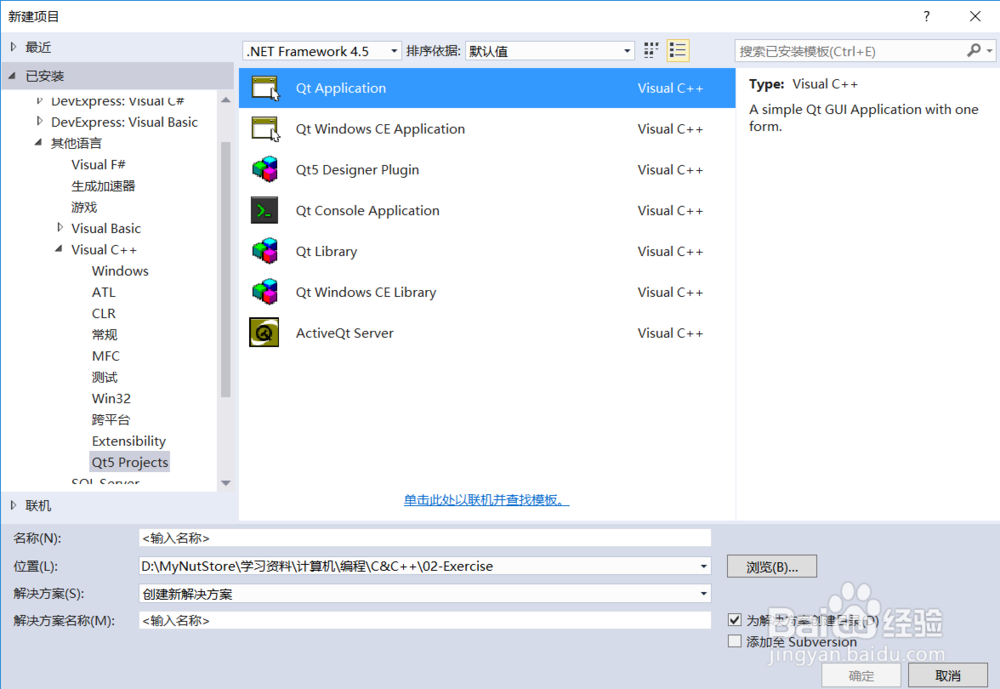
Task: Enable 添加至 Subversion option
Action: tap(735, 641)
